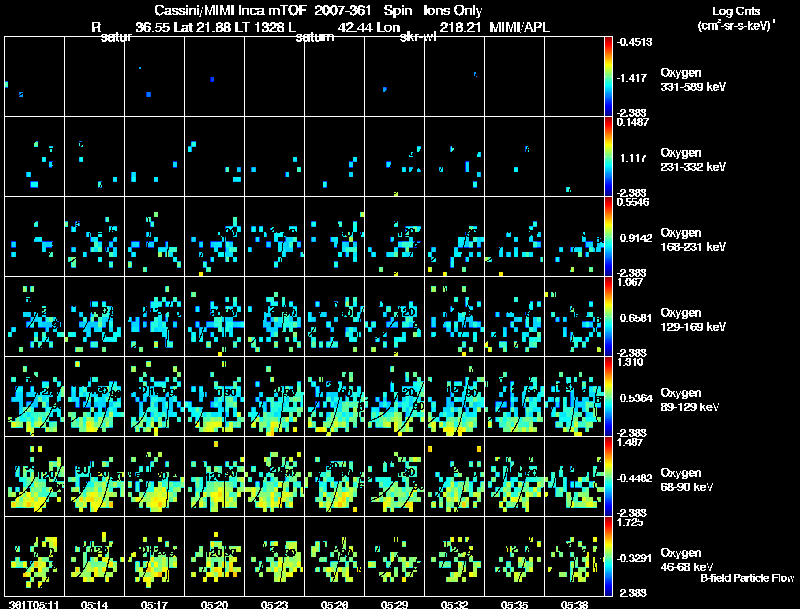Click the color bar beside Oxygen 89-129 keV
This screenshot has height=609, width=800.
tap(608, 396)
